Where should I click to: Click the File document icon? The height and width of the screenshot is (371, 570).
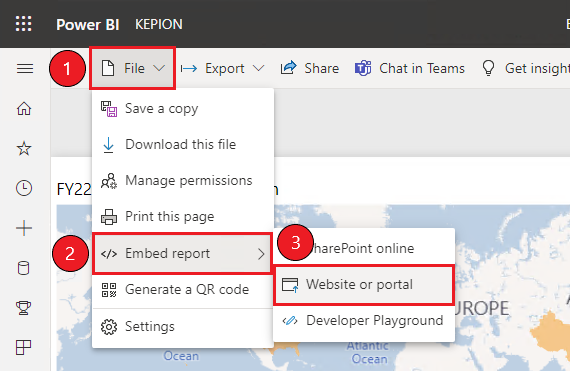(x=108, y=68)
